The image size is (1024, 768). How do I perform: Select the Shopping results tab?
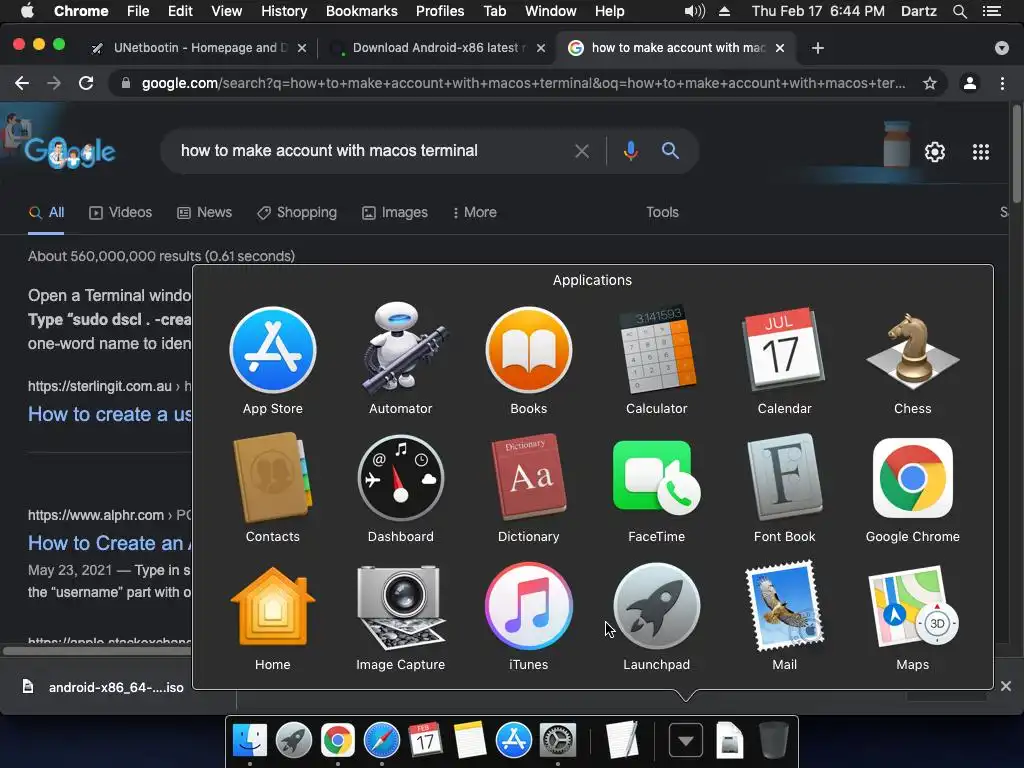(x=297, y=212)
